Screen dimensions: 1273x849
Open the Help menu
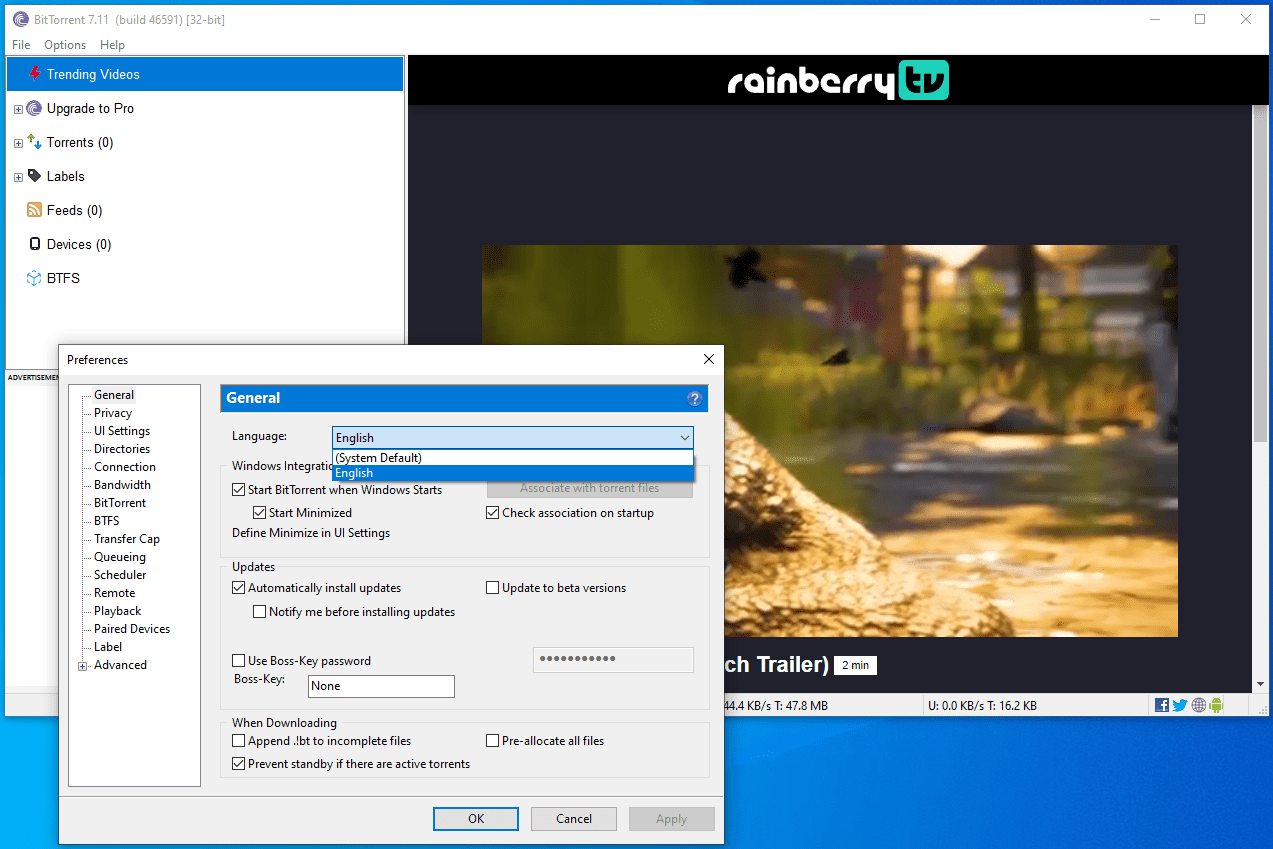click(112, 45)
